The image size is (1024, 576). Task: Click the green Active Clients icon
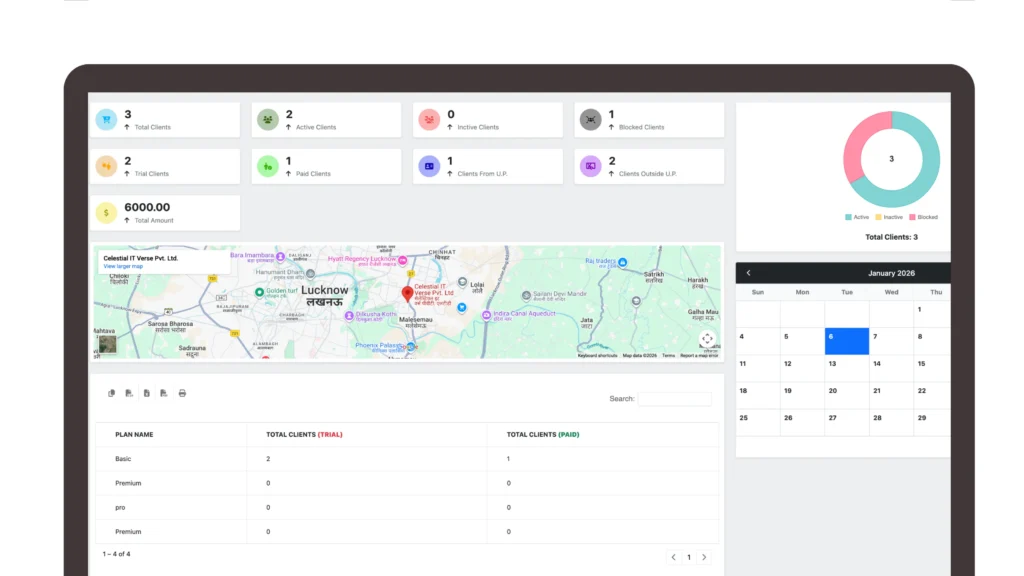pos(267,120)
